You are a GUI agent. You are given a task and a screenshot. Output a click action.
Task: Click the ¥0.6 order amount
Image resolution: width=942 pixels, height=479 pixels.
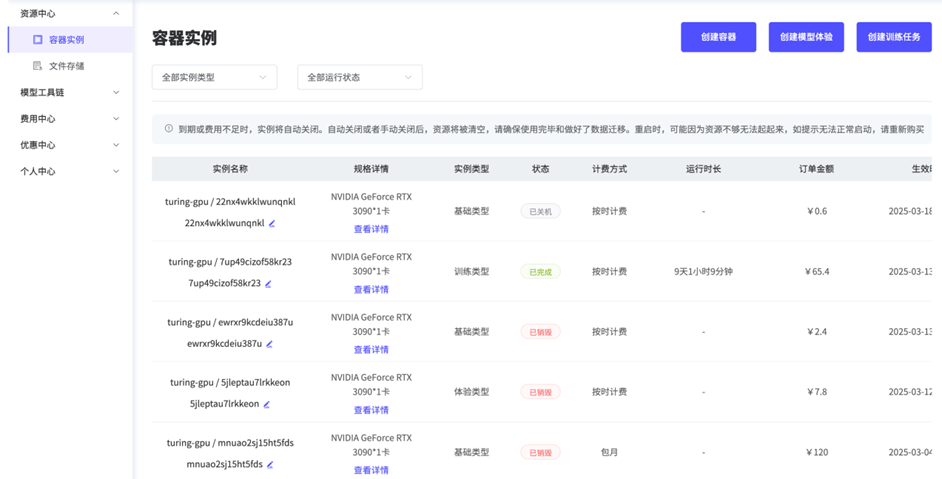click(x=817, y=211)
